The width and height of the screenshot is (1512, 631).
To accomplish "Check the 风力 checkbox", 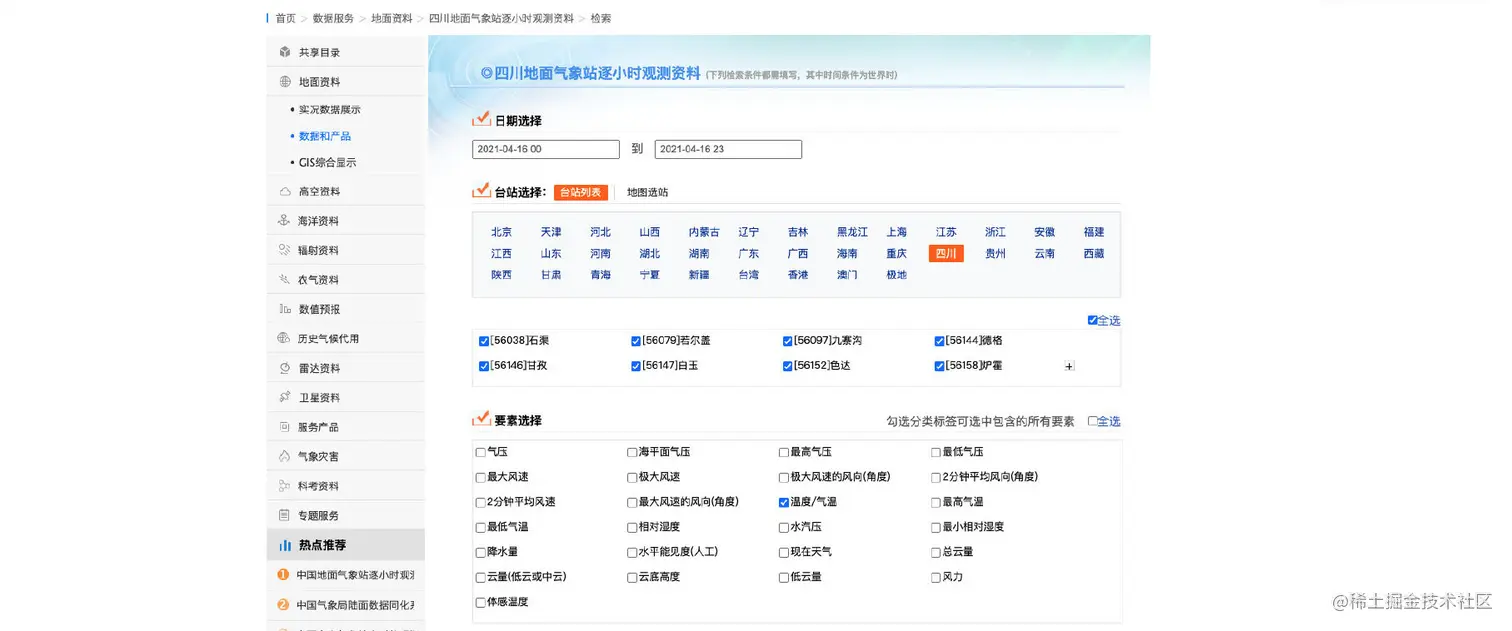I will [936, 577].
